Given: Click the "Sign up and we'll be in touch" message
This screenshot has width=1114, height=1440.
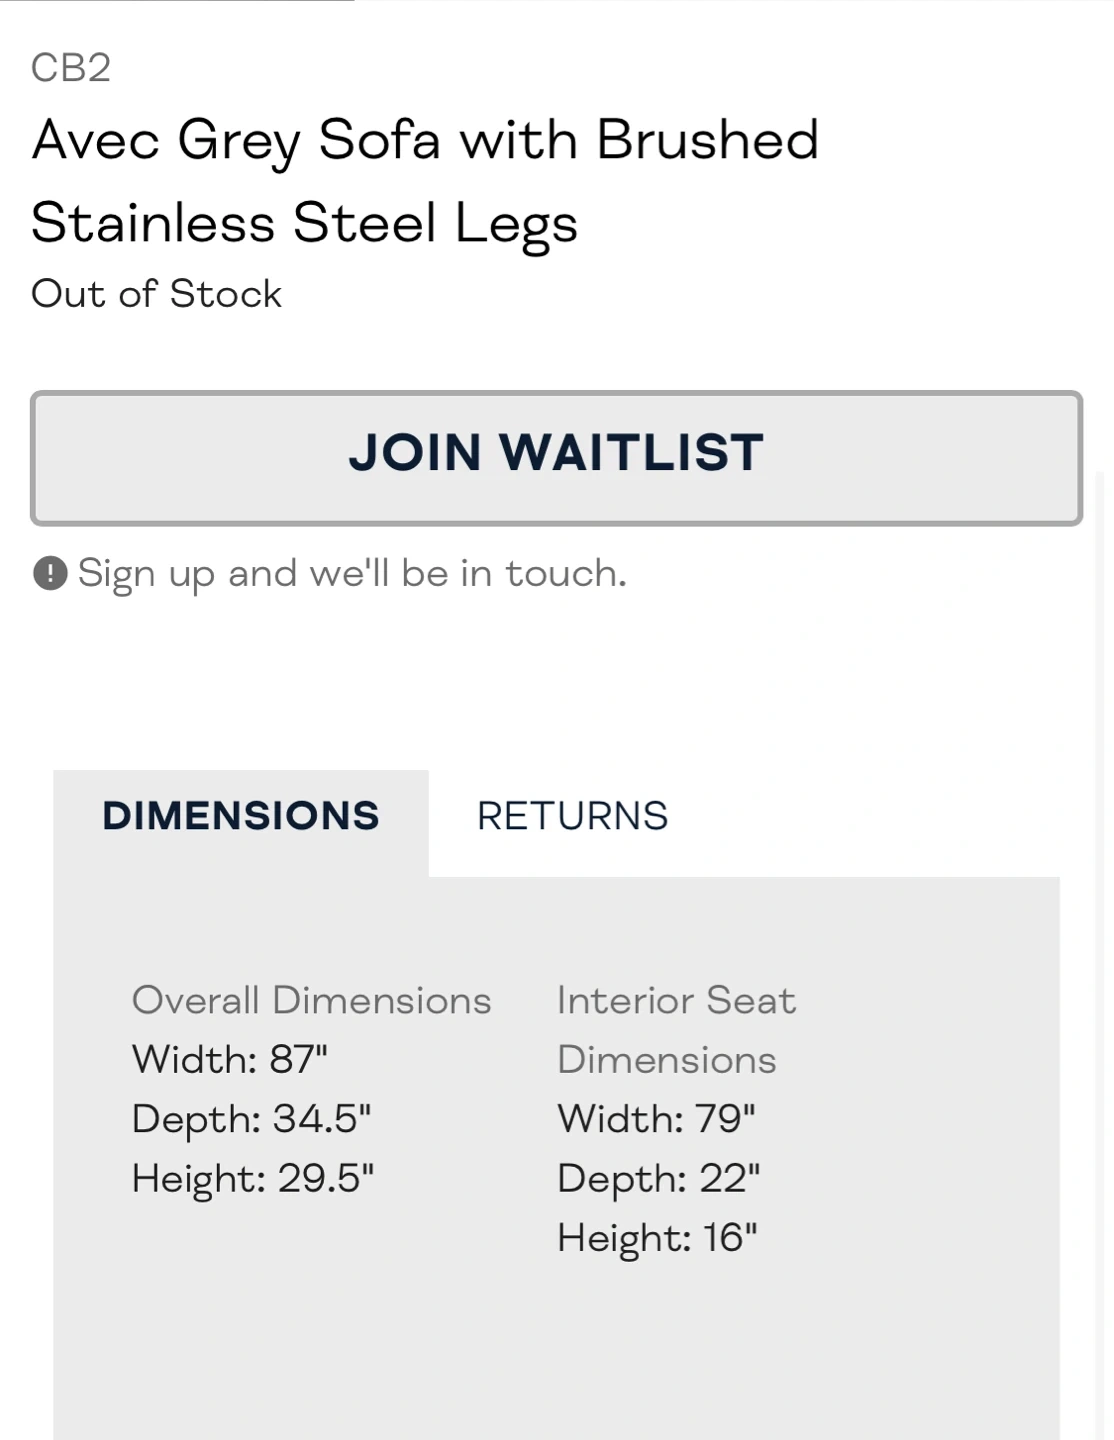Looking at the screenshot, I should click(352, 574).
